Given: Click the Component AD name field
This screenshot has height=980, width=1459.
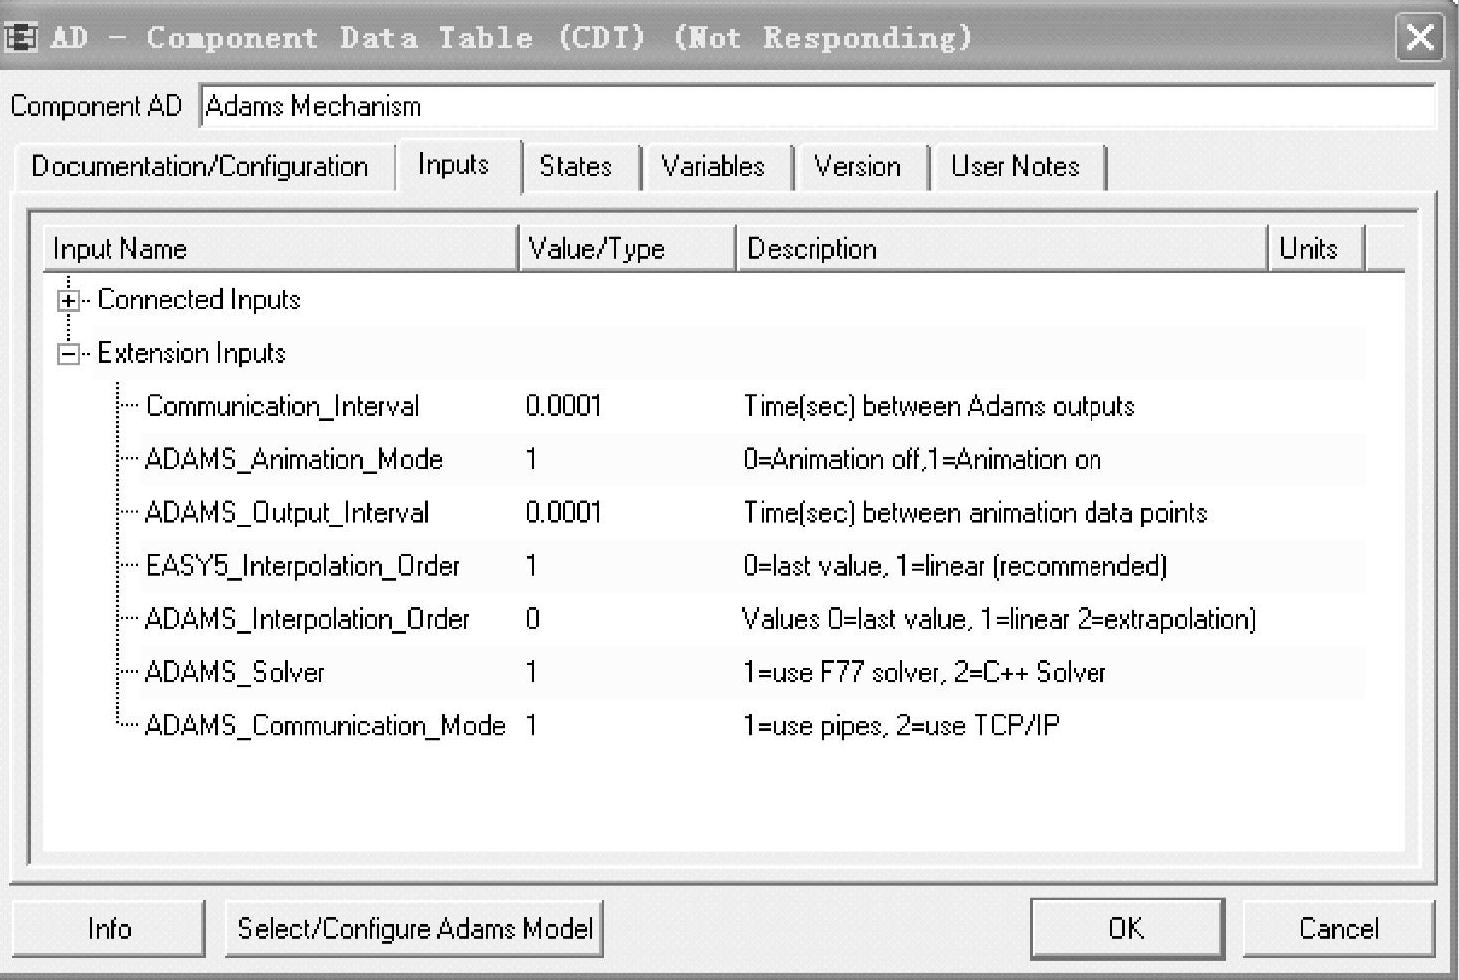Looking at the screenshot, I should pyautogui.click(x=817, y=106).
